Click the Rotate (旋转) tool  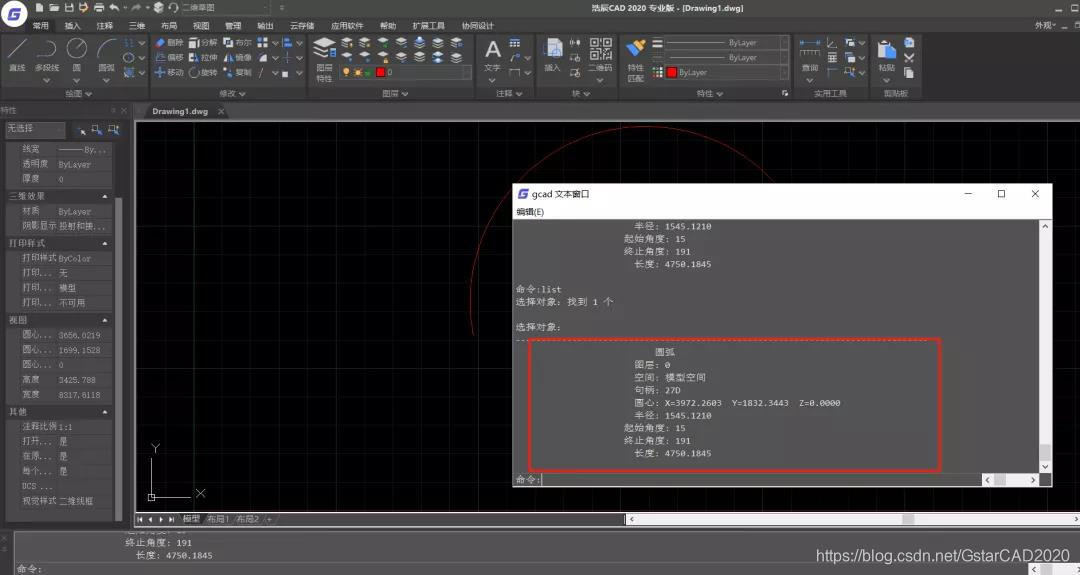(203, 72)
